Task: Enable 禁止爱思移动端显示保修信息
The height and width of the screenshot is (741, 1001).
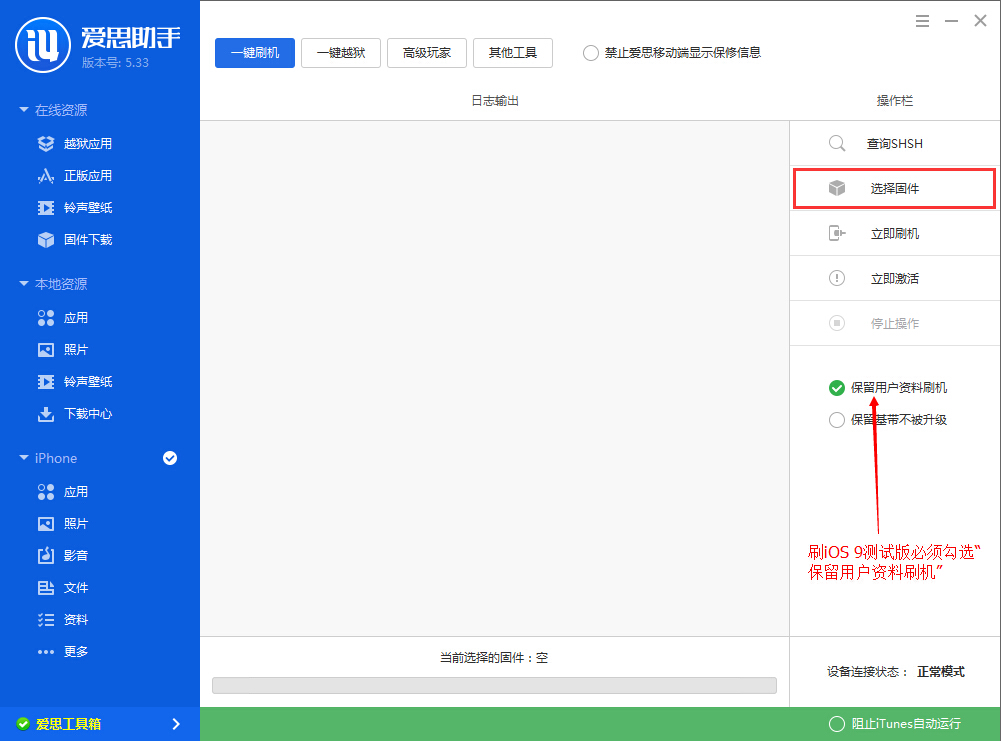Action: 590,55
